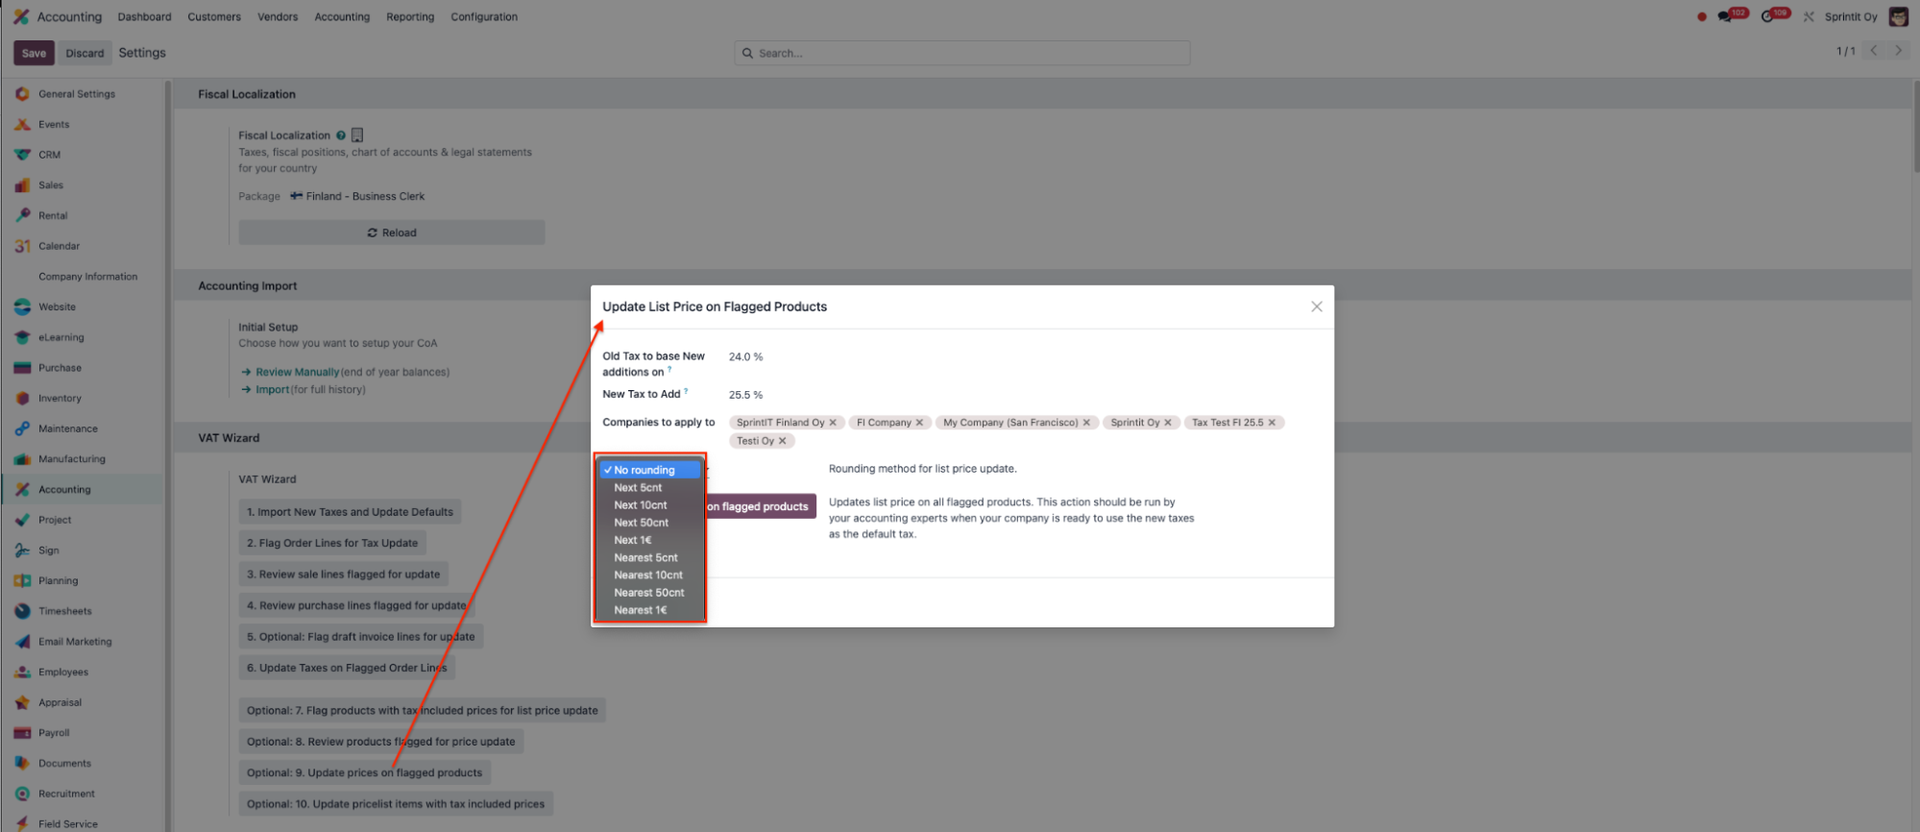
Task: Open the Reporting menu
Action: 410,17
